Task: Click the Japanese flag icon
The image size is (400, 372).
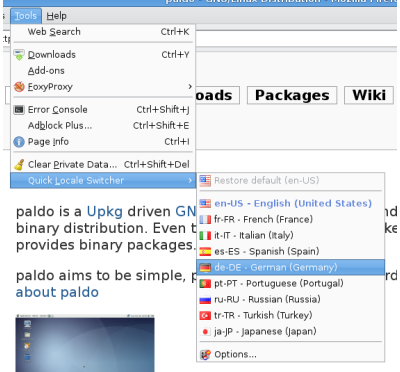Action: [205, 332]
